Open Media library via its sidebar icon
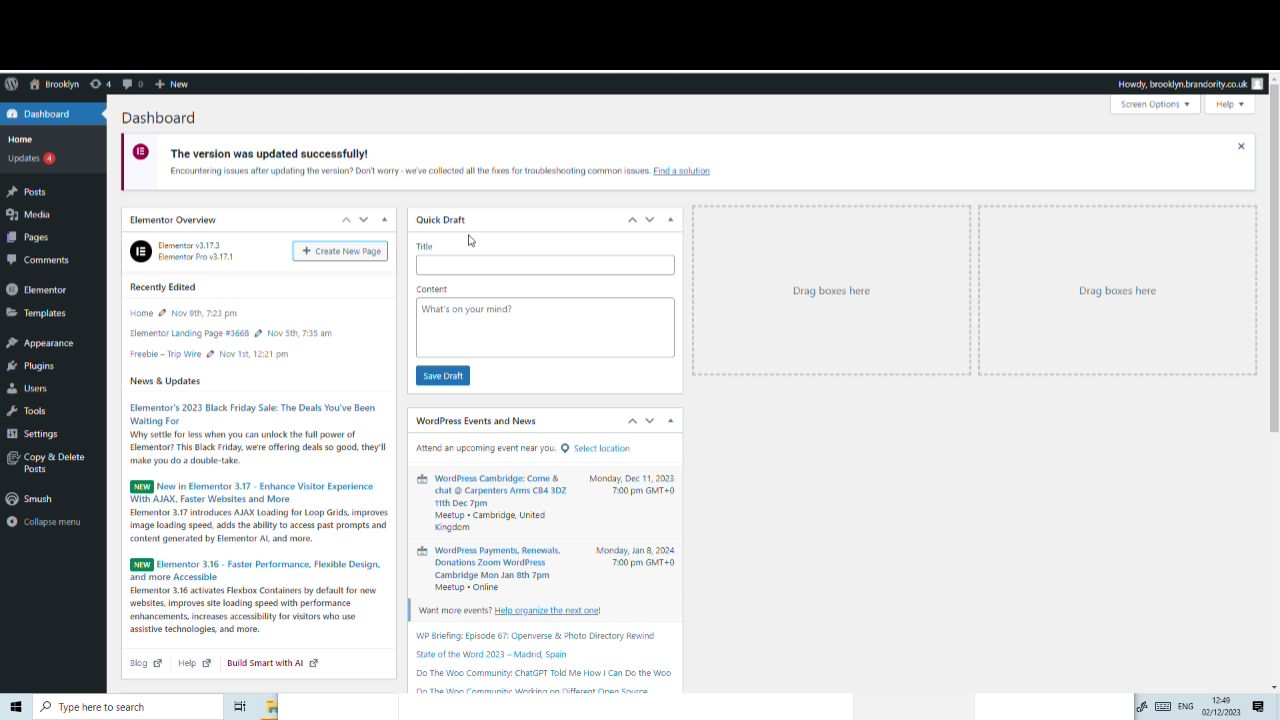1280x720 pixels. [13, 214]
